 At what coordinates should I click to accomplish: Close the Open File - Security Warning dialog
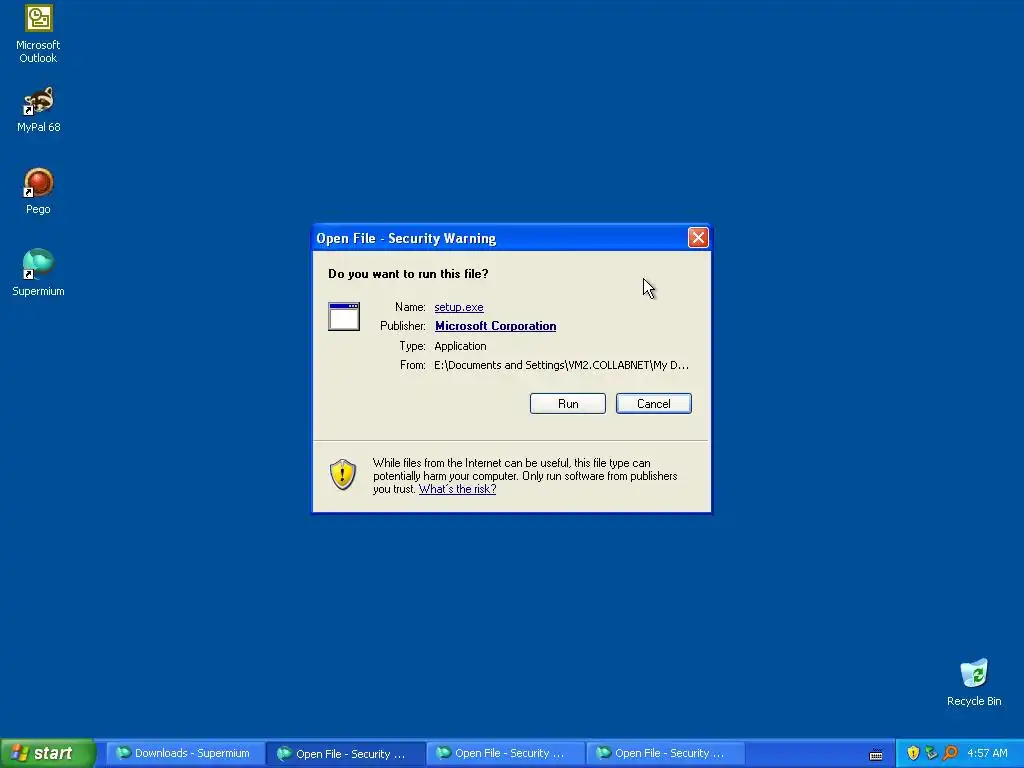tap(698, 238)
